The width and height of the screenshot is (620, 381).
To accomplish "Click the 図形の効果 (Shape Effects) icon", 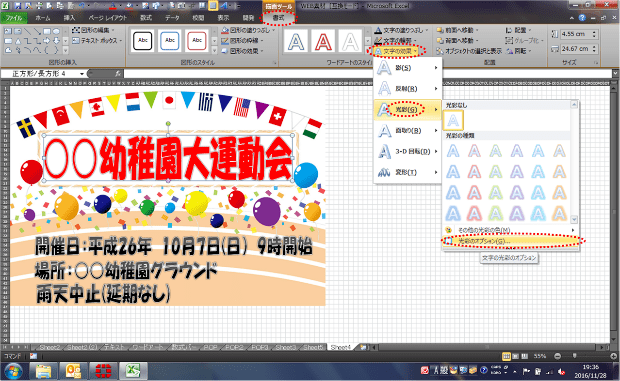I will tap(225, 51).
